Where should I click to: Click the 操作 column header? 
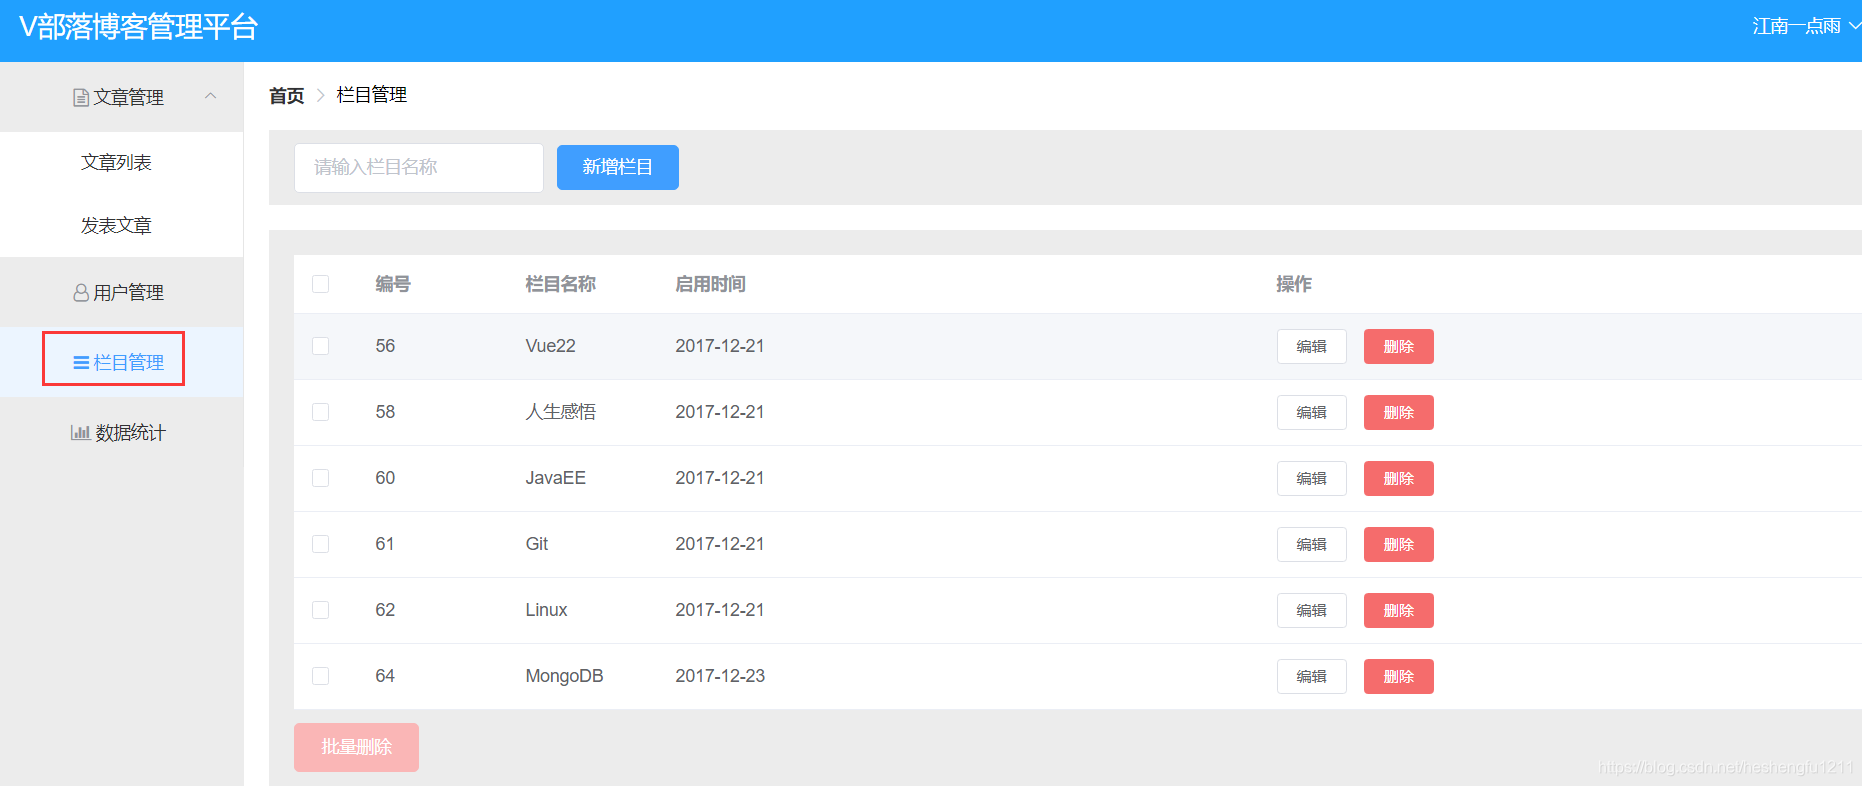1294,284
